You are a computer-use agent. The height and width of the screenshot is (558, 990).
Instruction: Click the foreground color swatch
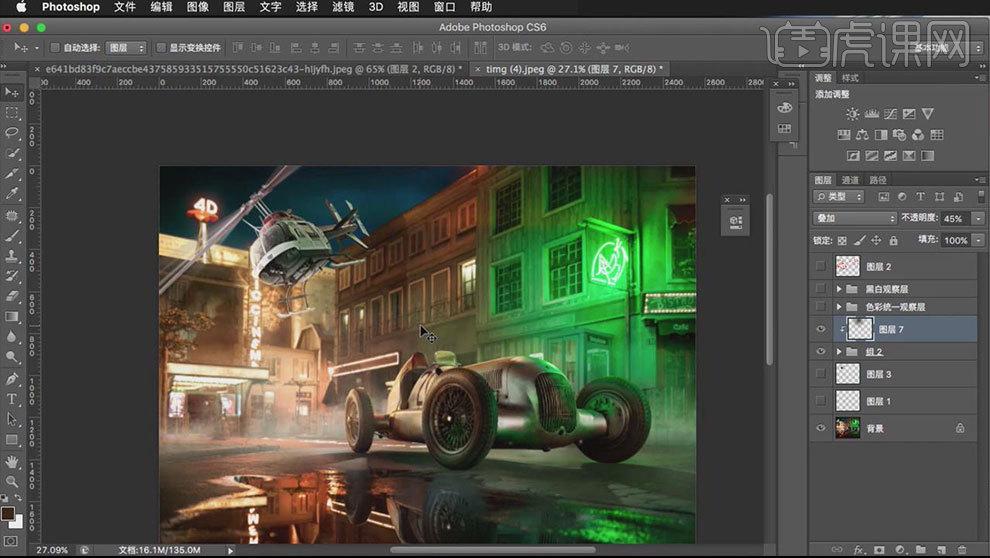tap(7, 513)
